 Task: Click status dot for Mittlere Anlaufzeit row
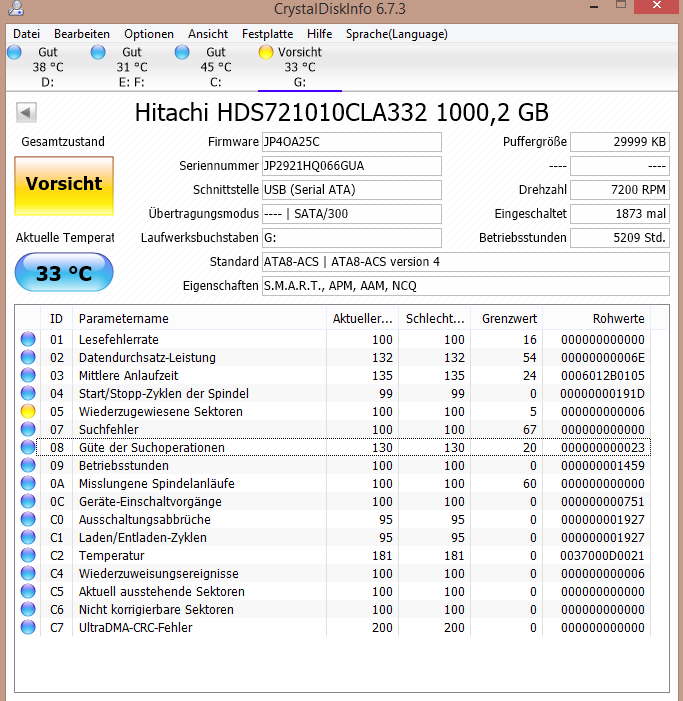point(28,375)
